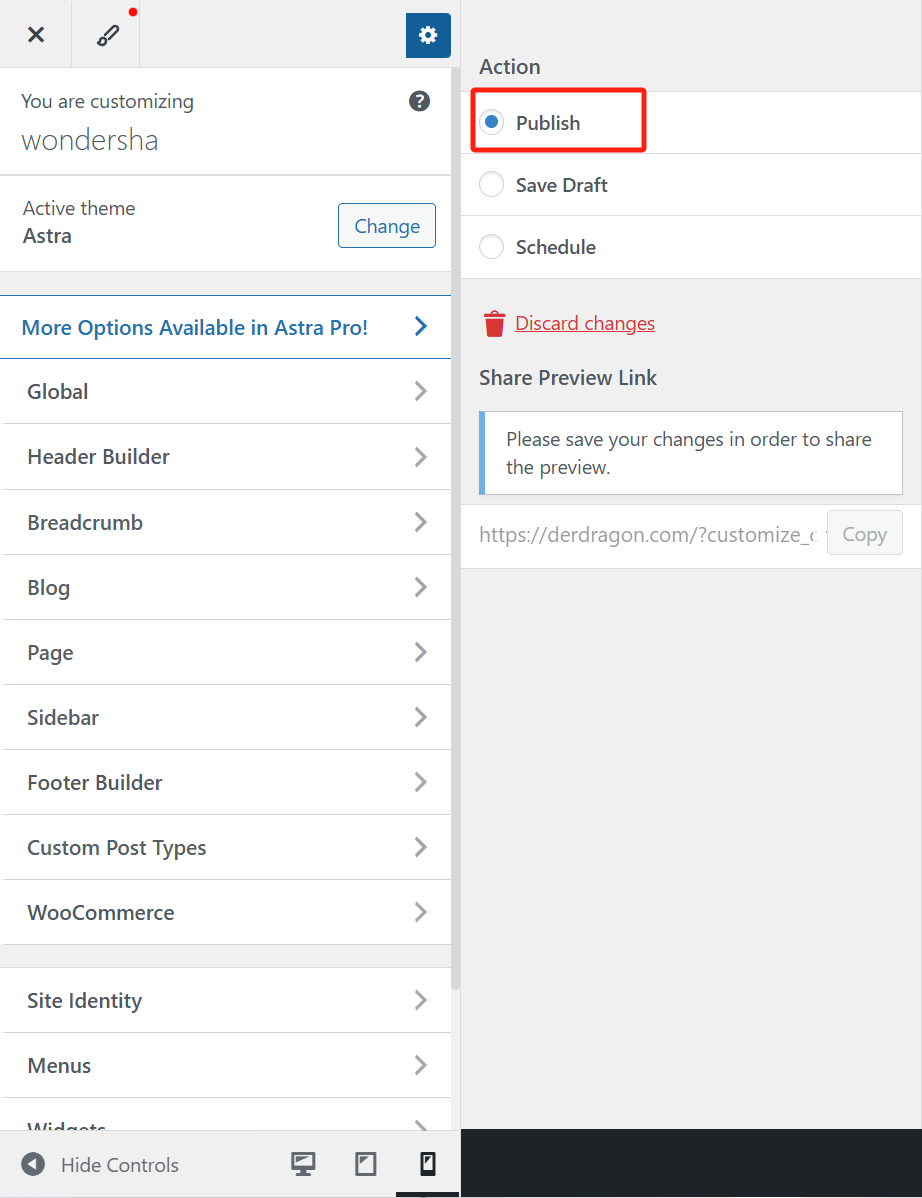Click the Change theme button

click(x=387, y=226)
